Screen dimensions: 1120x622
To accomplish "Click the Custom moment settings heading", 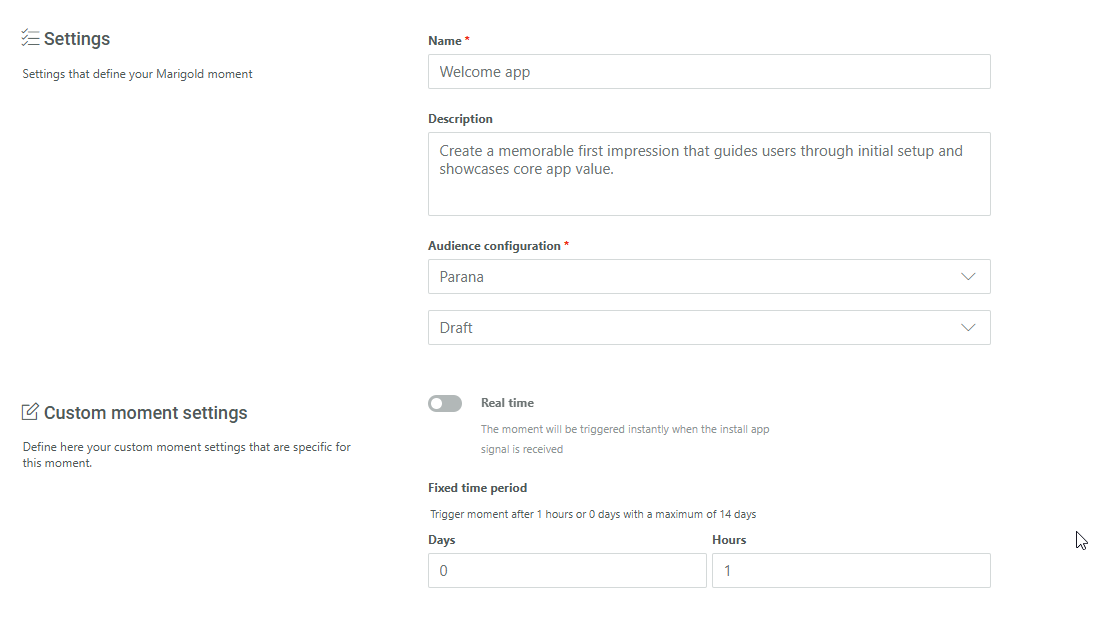I will tap(146, 413).
